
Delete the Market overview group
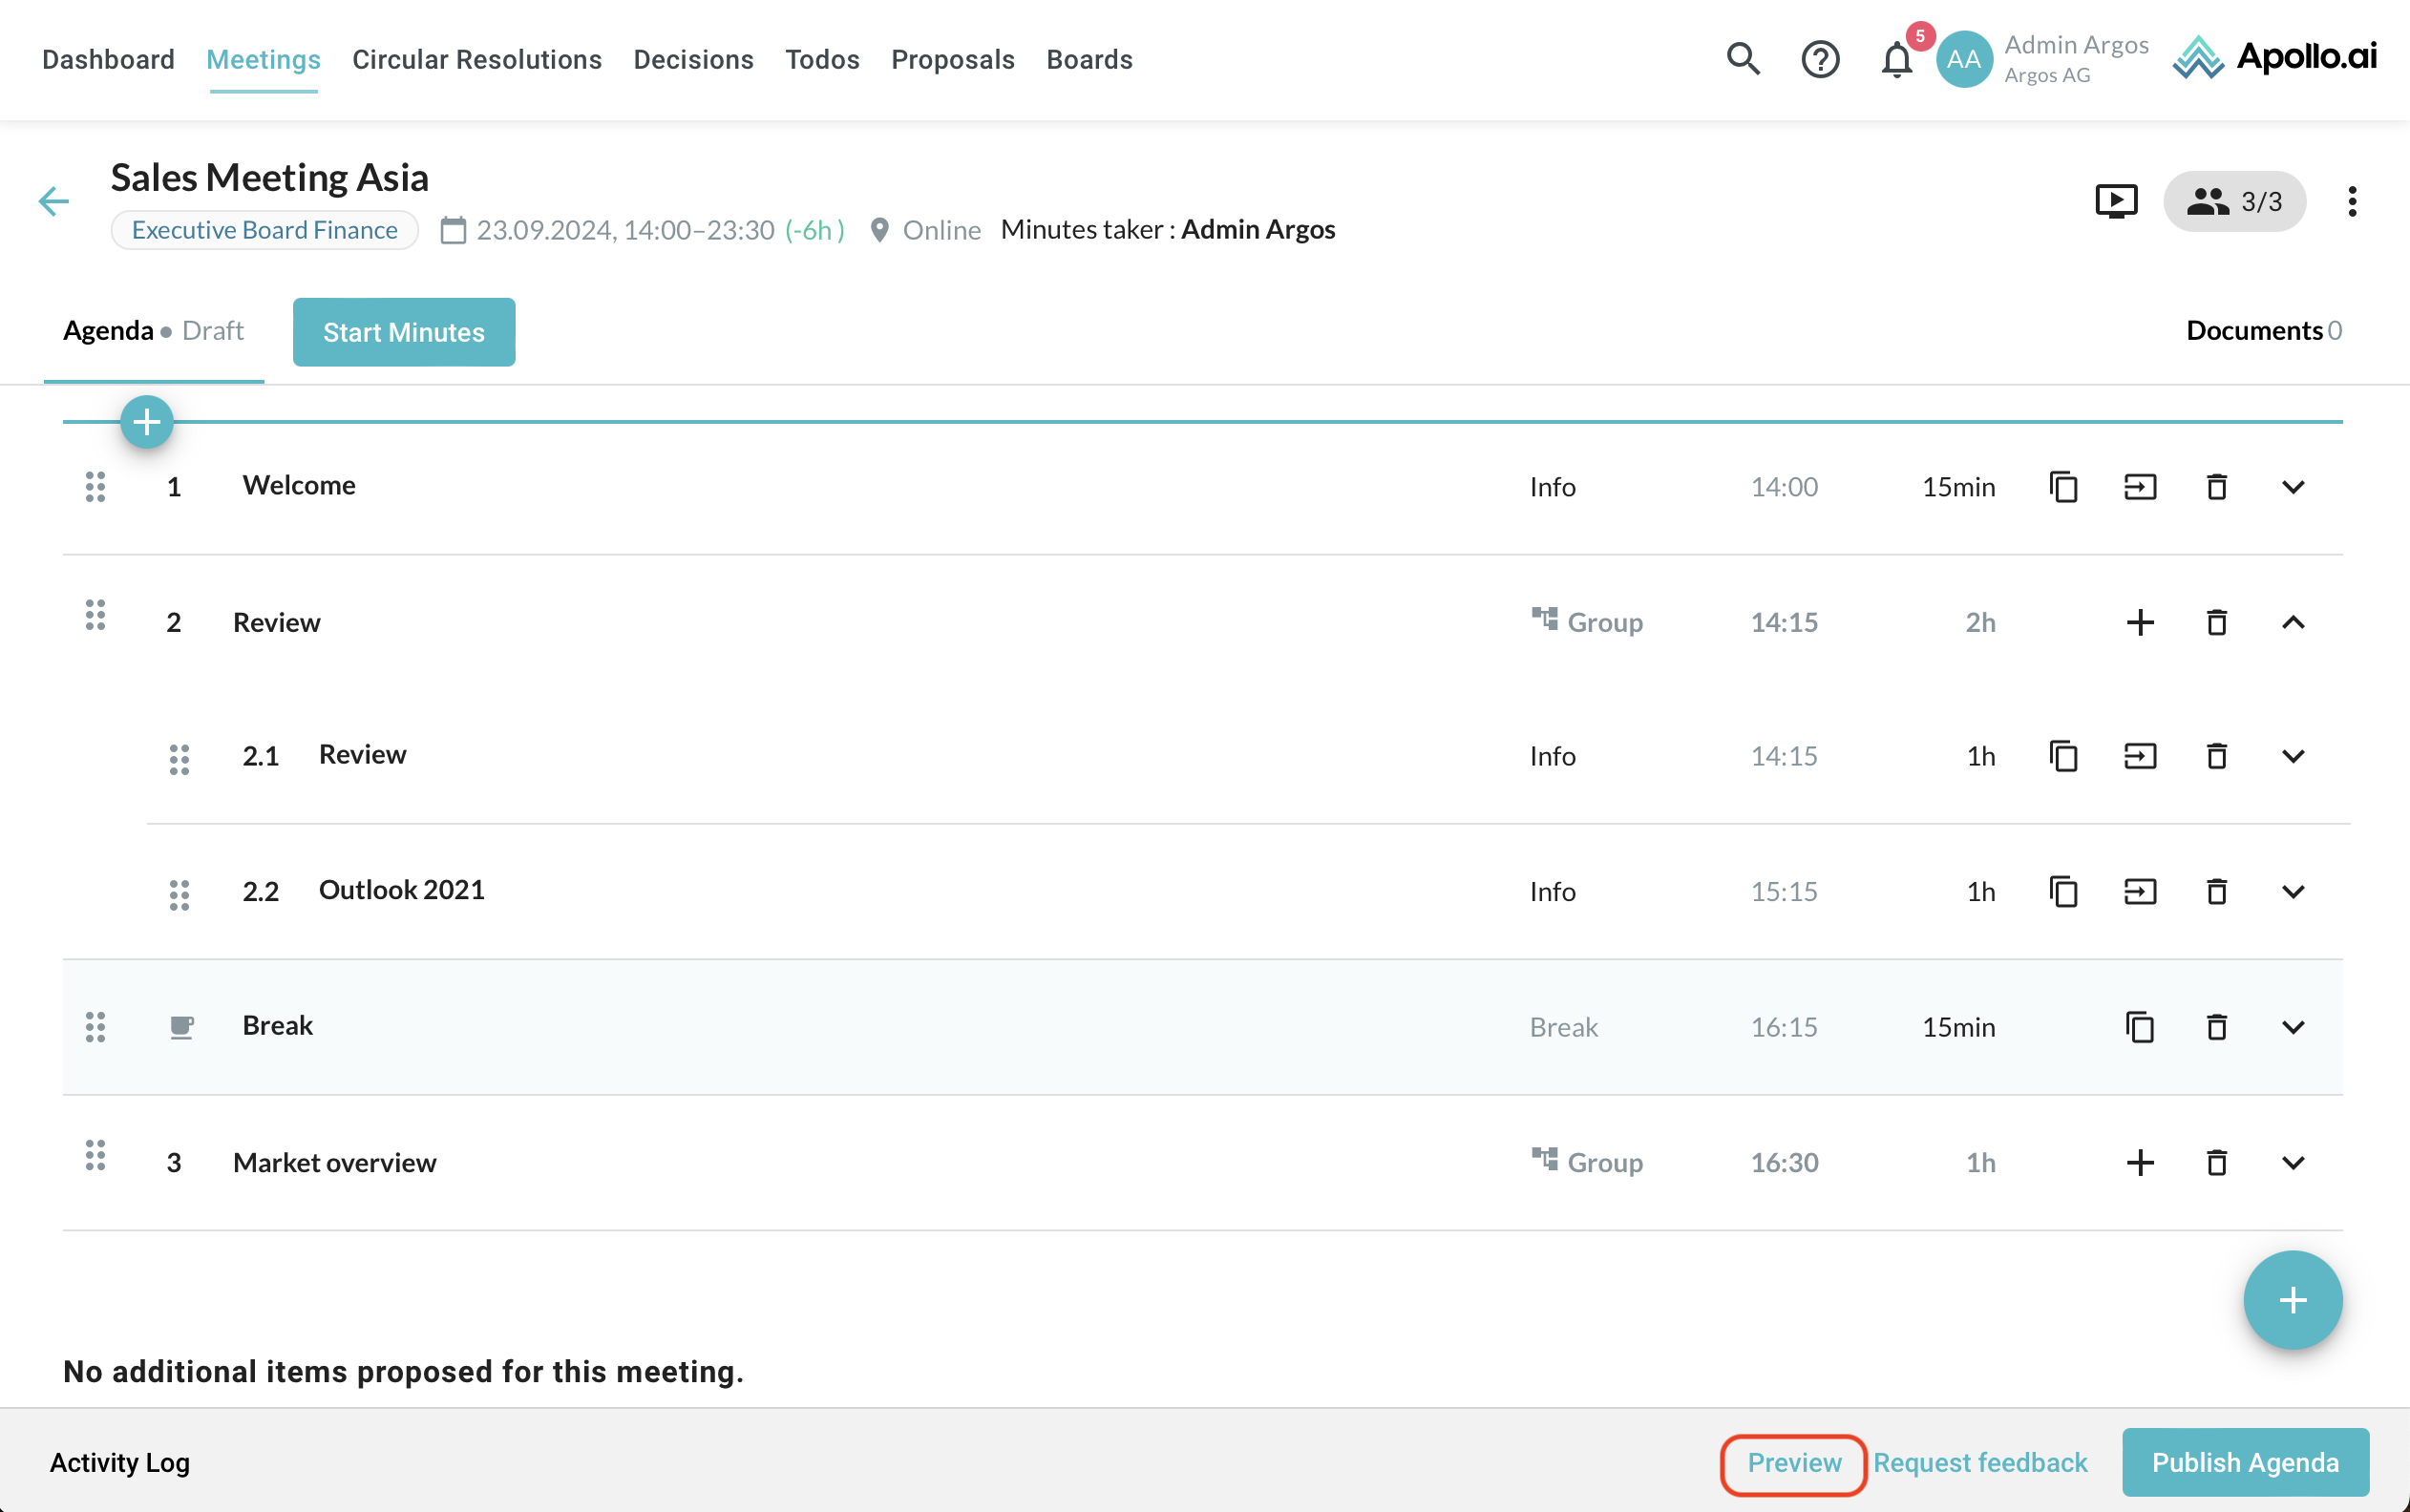click(x=2216, y=1162)
